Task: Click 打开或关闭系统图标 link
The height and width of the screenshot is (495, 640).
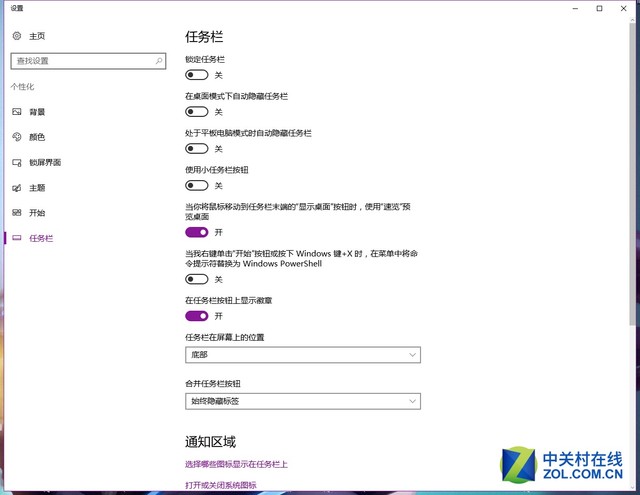Action: pos(221,485)
